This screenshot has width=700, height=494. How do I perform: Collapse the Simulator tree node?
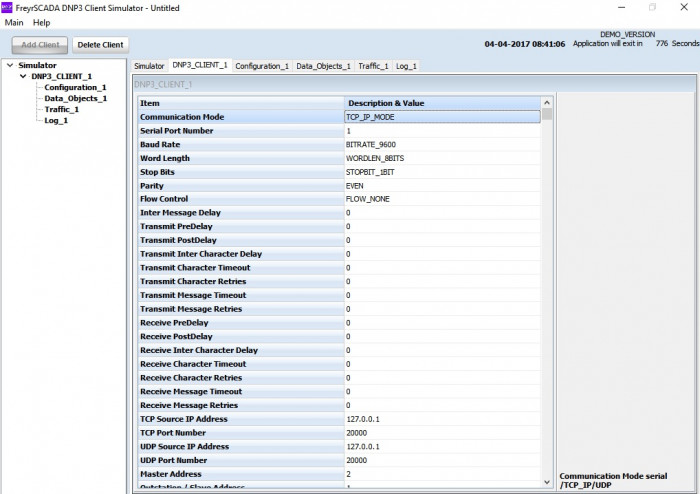pyautogui.click(x=10, y=65)
